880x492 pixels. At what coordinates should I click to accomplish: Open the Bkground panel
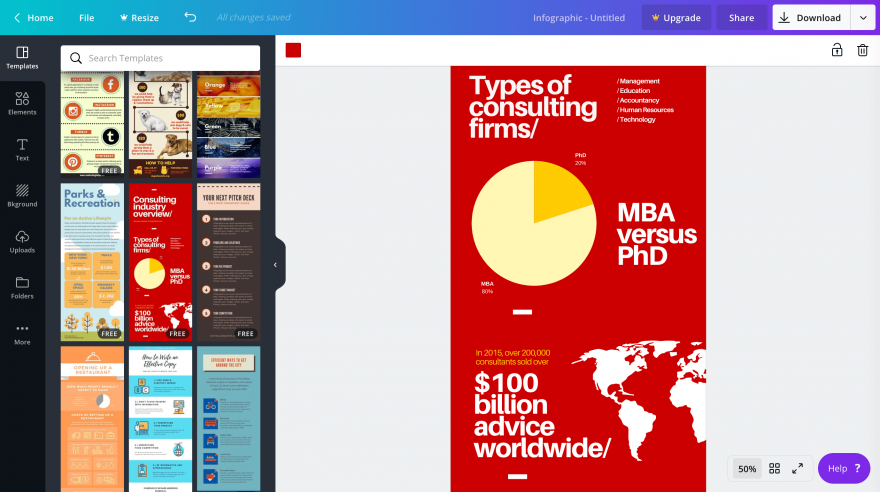(22, 195)
